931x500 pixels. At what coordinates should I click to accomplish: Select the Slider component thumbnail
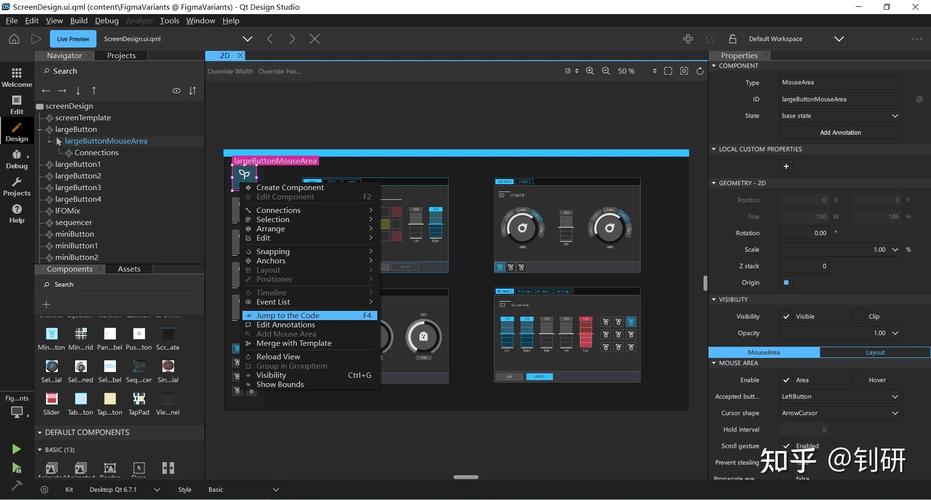pos(52,404)
